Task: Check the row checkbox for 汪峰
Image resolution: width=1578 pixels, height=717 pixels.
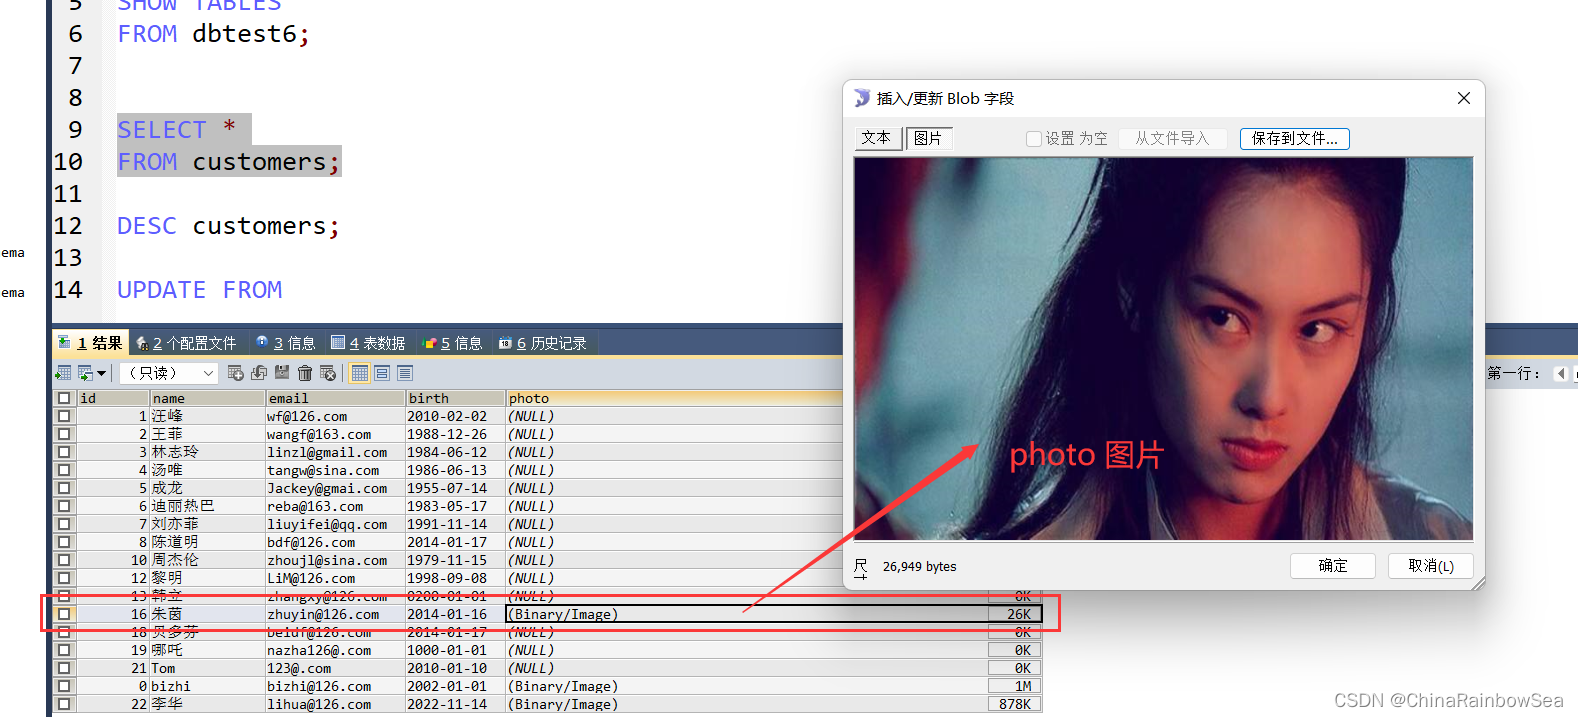Action: point(64,416)
